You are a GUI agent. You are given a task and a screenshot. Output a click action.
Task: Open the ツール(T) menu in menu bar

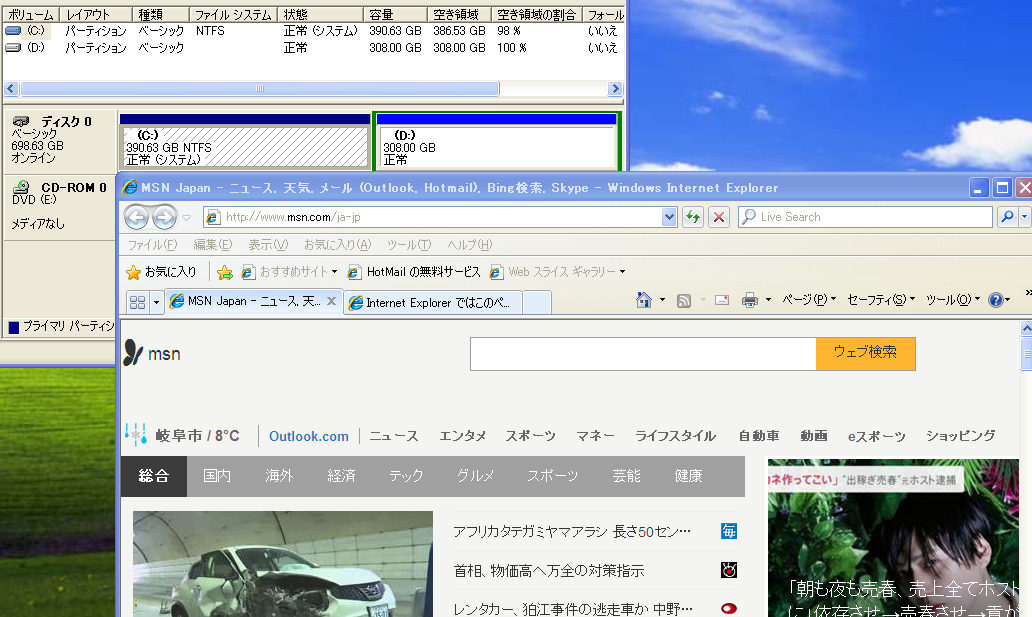click(409, 245)
